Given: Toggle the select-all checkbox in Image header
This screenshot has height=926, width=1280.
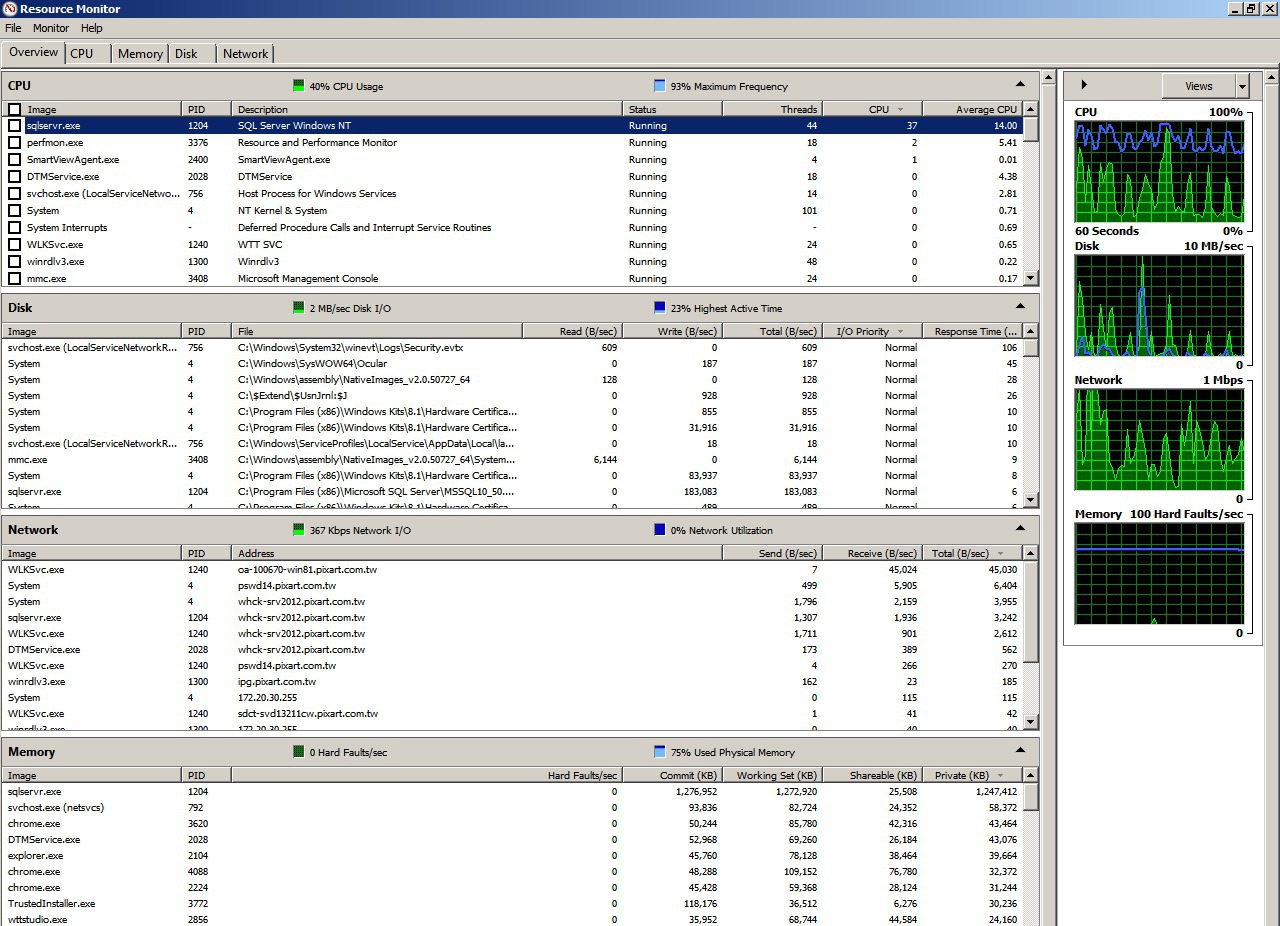Looking at the screenshot, I should click(x=14, y=109).
